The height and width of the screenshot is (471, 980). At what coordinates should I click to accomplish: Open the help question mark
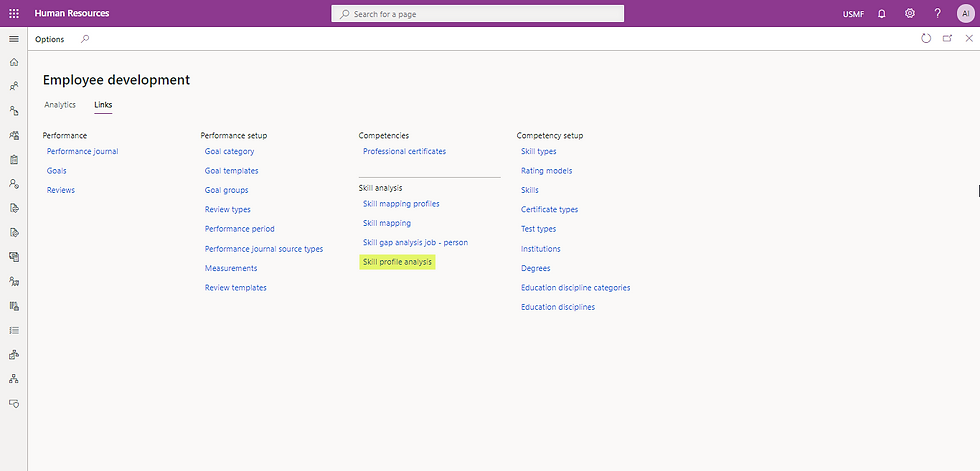click(938, 13)
